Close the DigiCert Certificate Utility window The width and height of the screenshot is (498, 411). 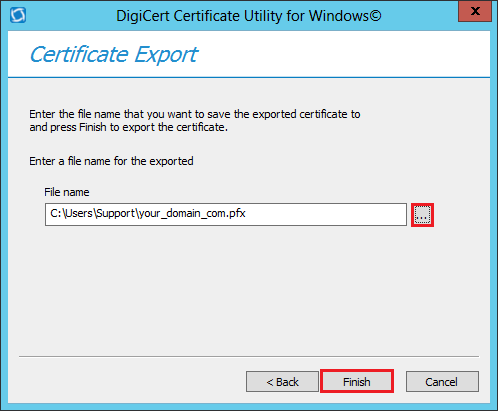475,12
